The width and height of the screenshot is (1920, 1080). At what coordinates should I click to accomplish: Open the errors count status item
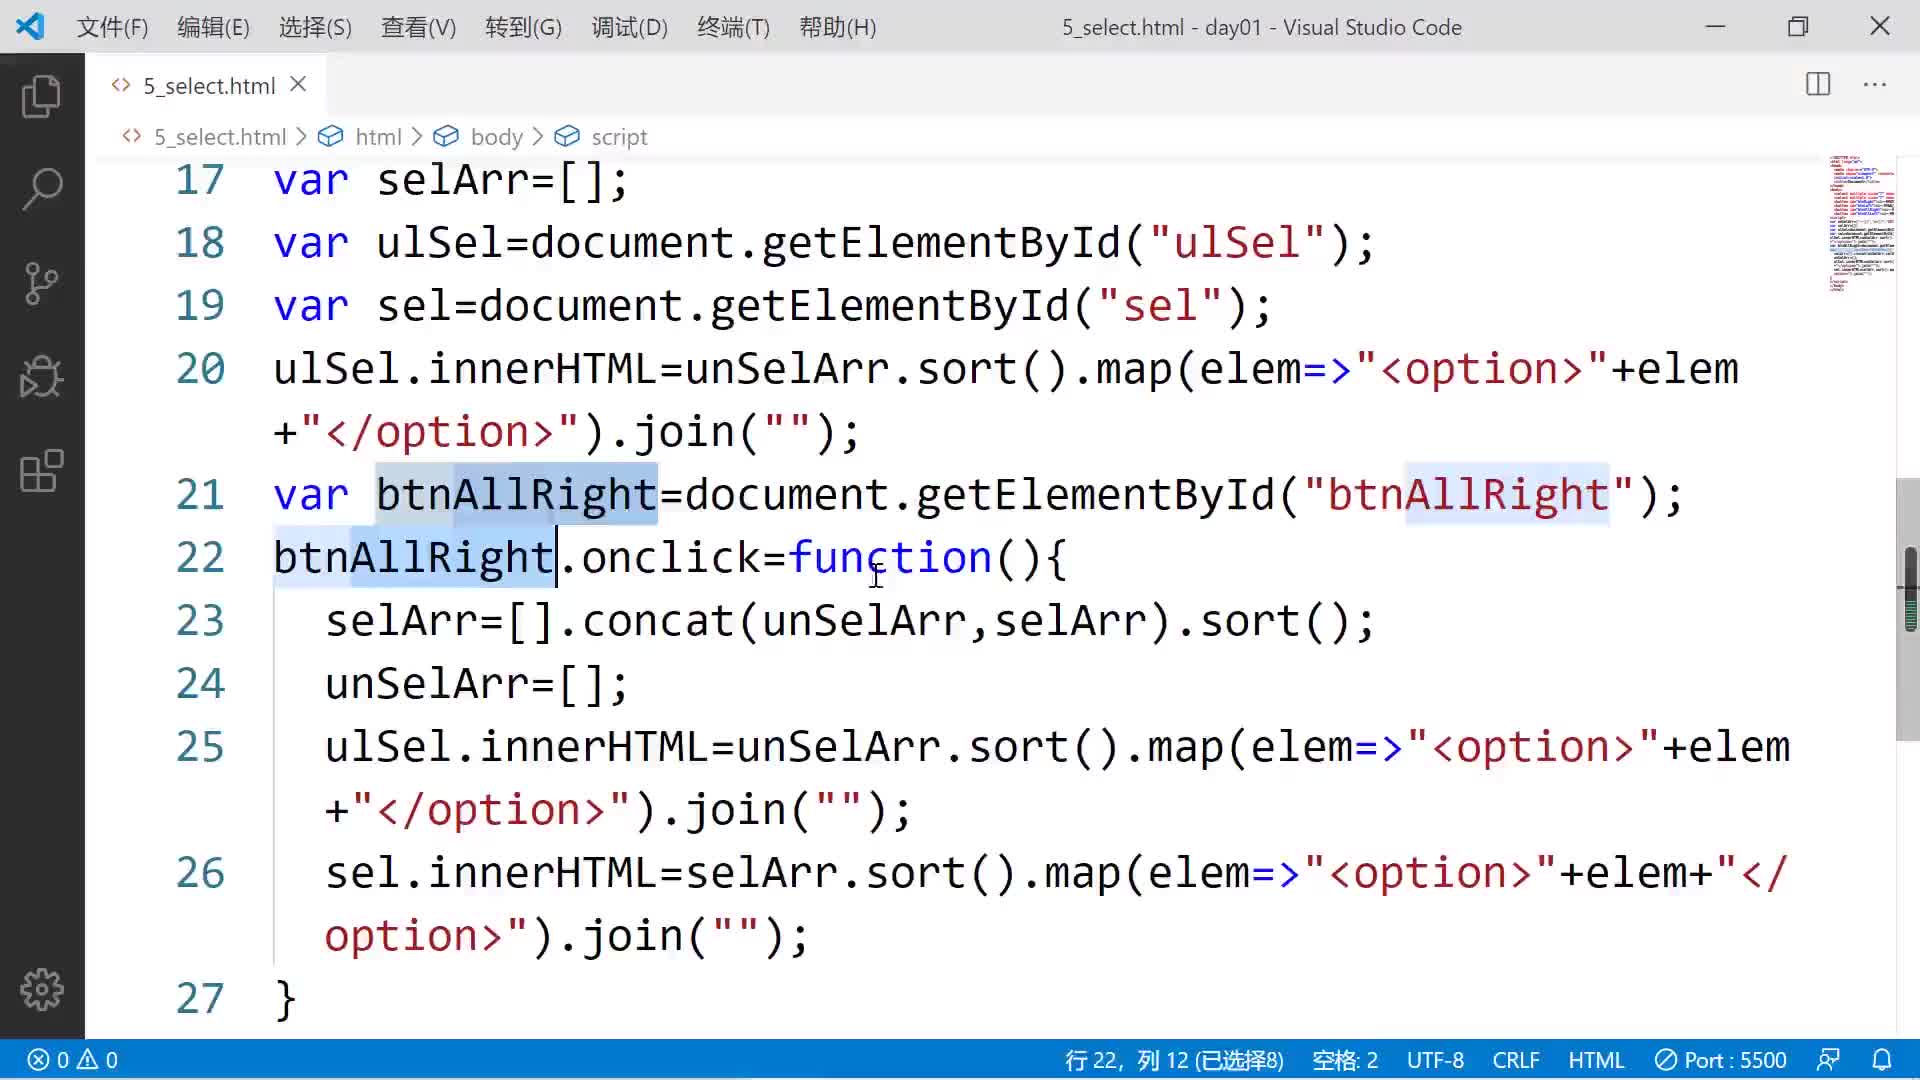tap(49, 1060)
